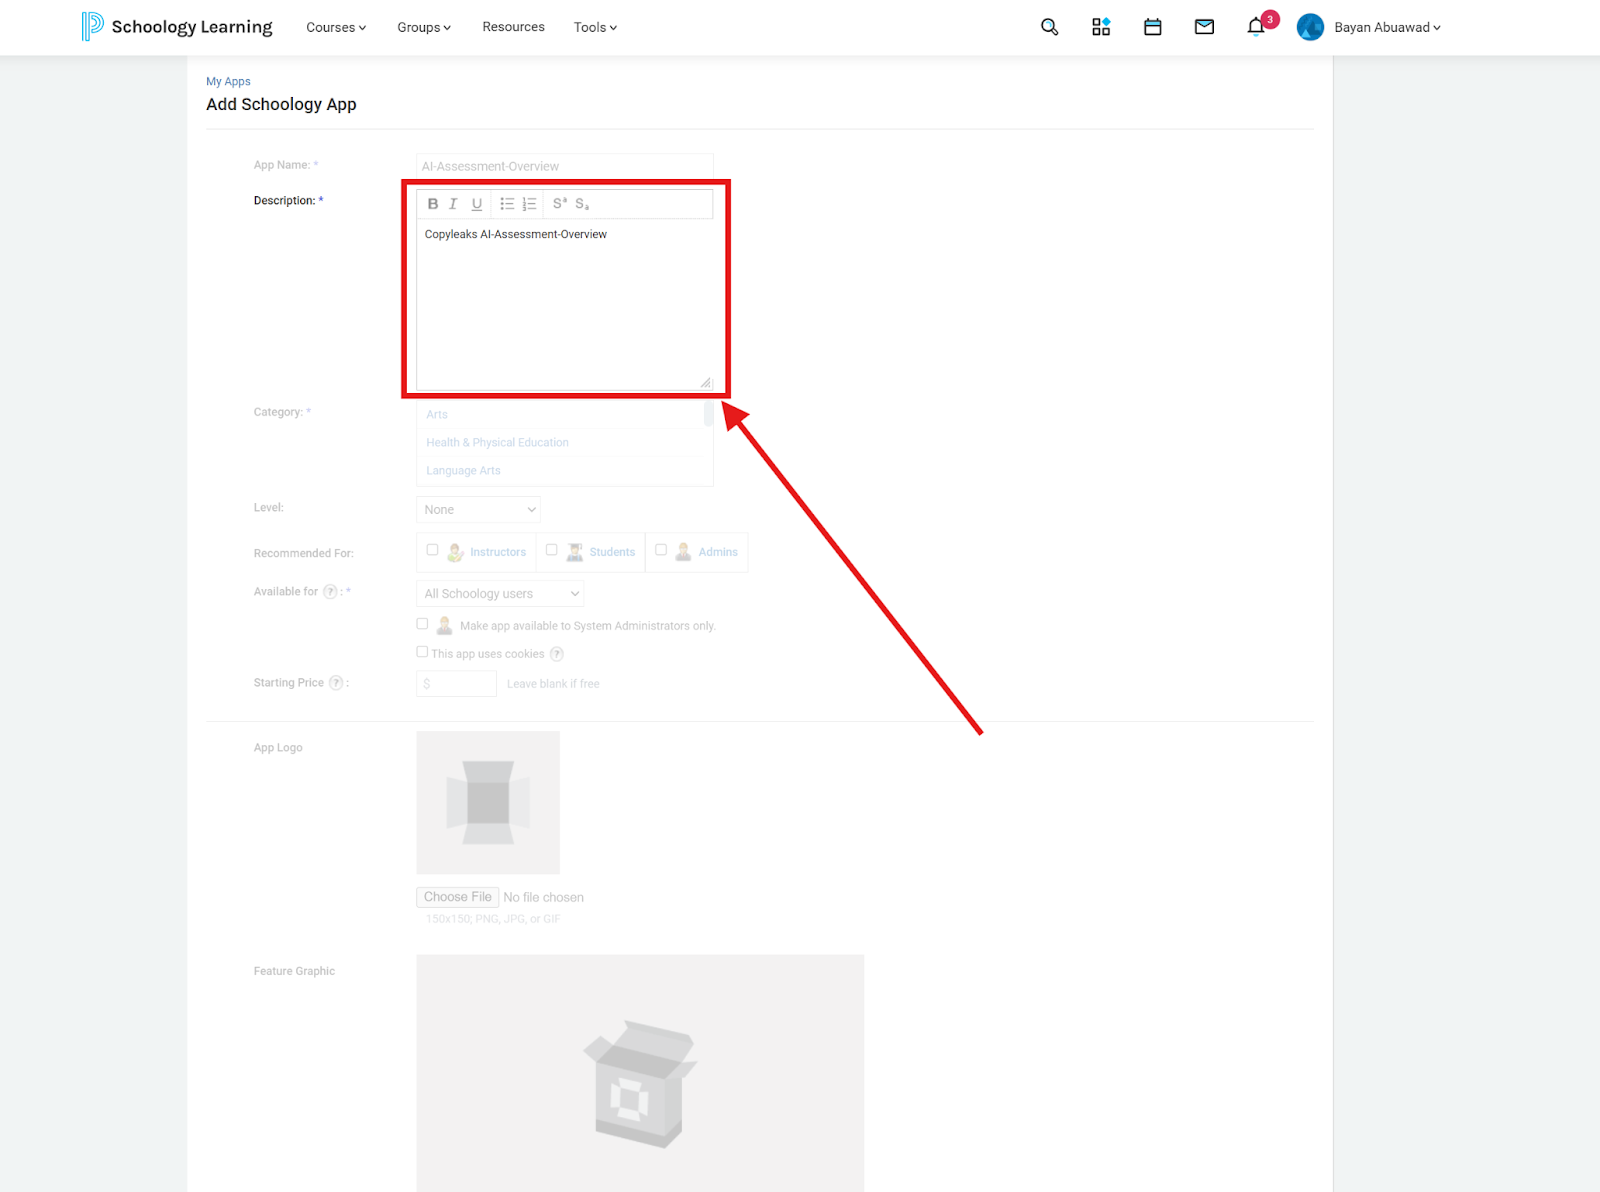
Task: Click the user profile avatar
Action: click(x=1310, y=27)
